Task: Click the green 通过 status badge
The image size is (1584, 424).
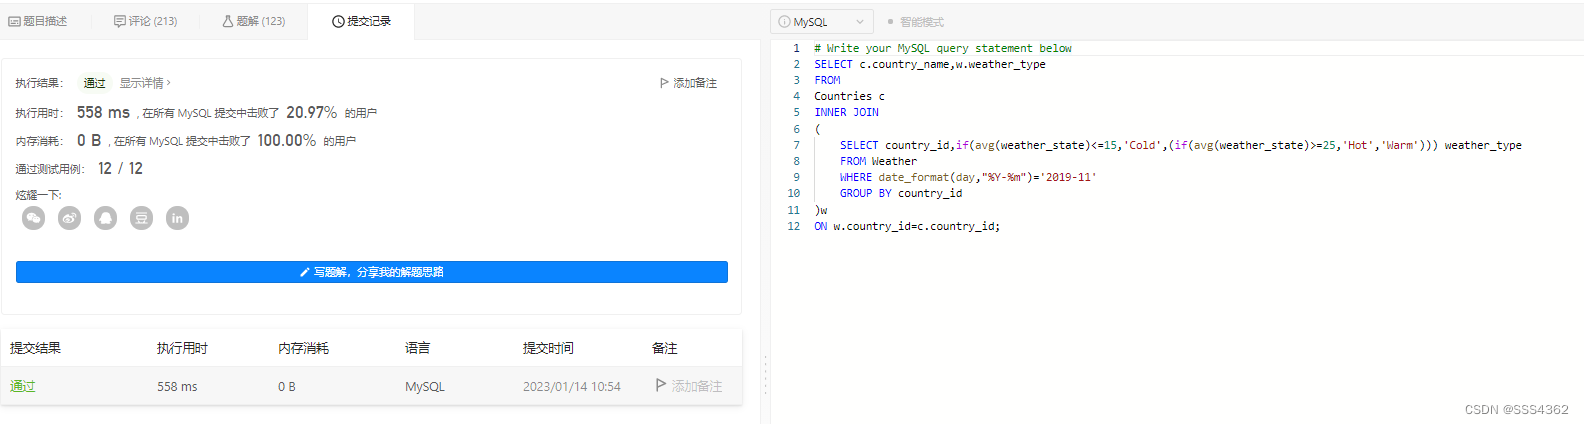Action: [x=95, y=83]
